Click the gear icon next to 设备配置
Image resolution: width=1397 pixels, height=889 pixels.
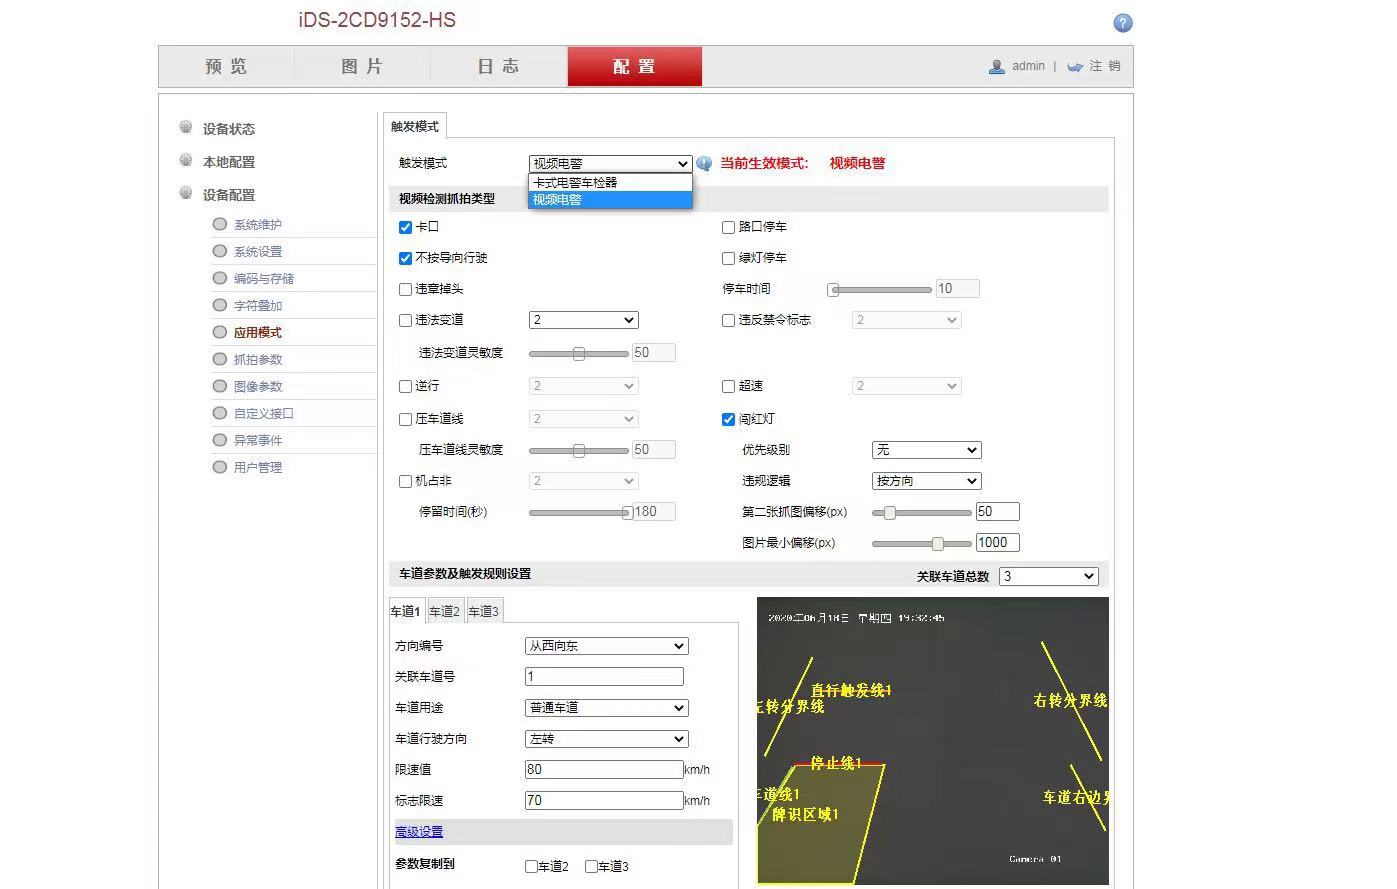tap(186, 193)
